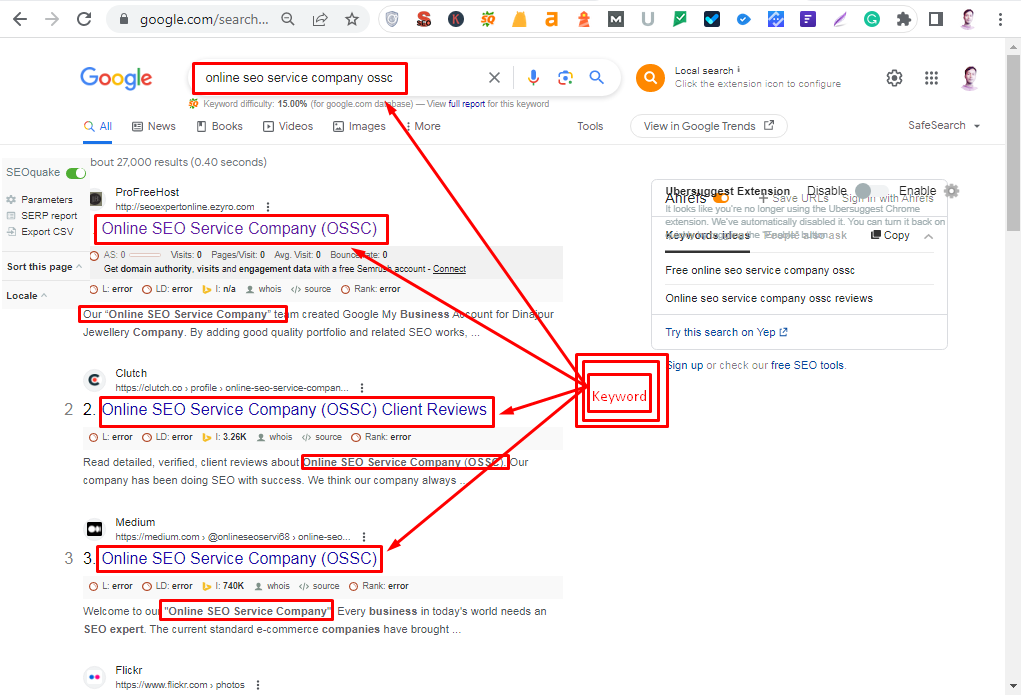Open the Tools option

tap(590, 126)
